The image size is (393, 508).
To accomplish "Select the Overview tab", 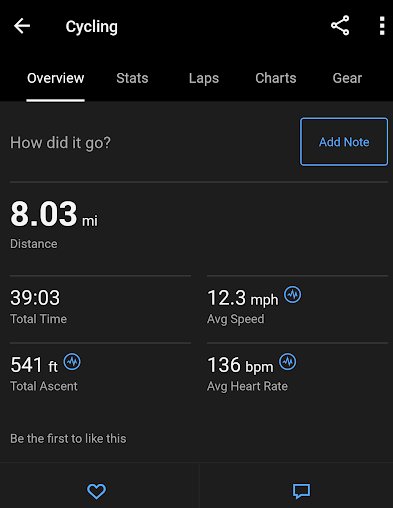I will [56, 78].
